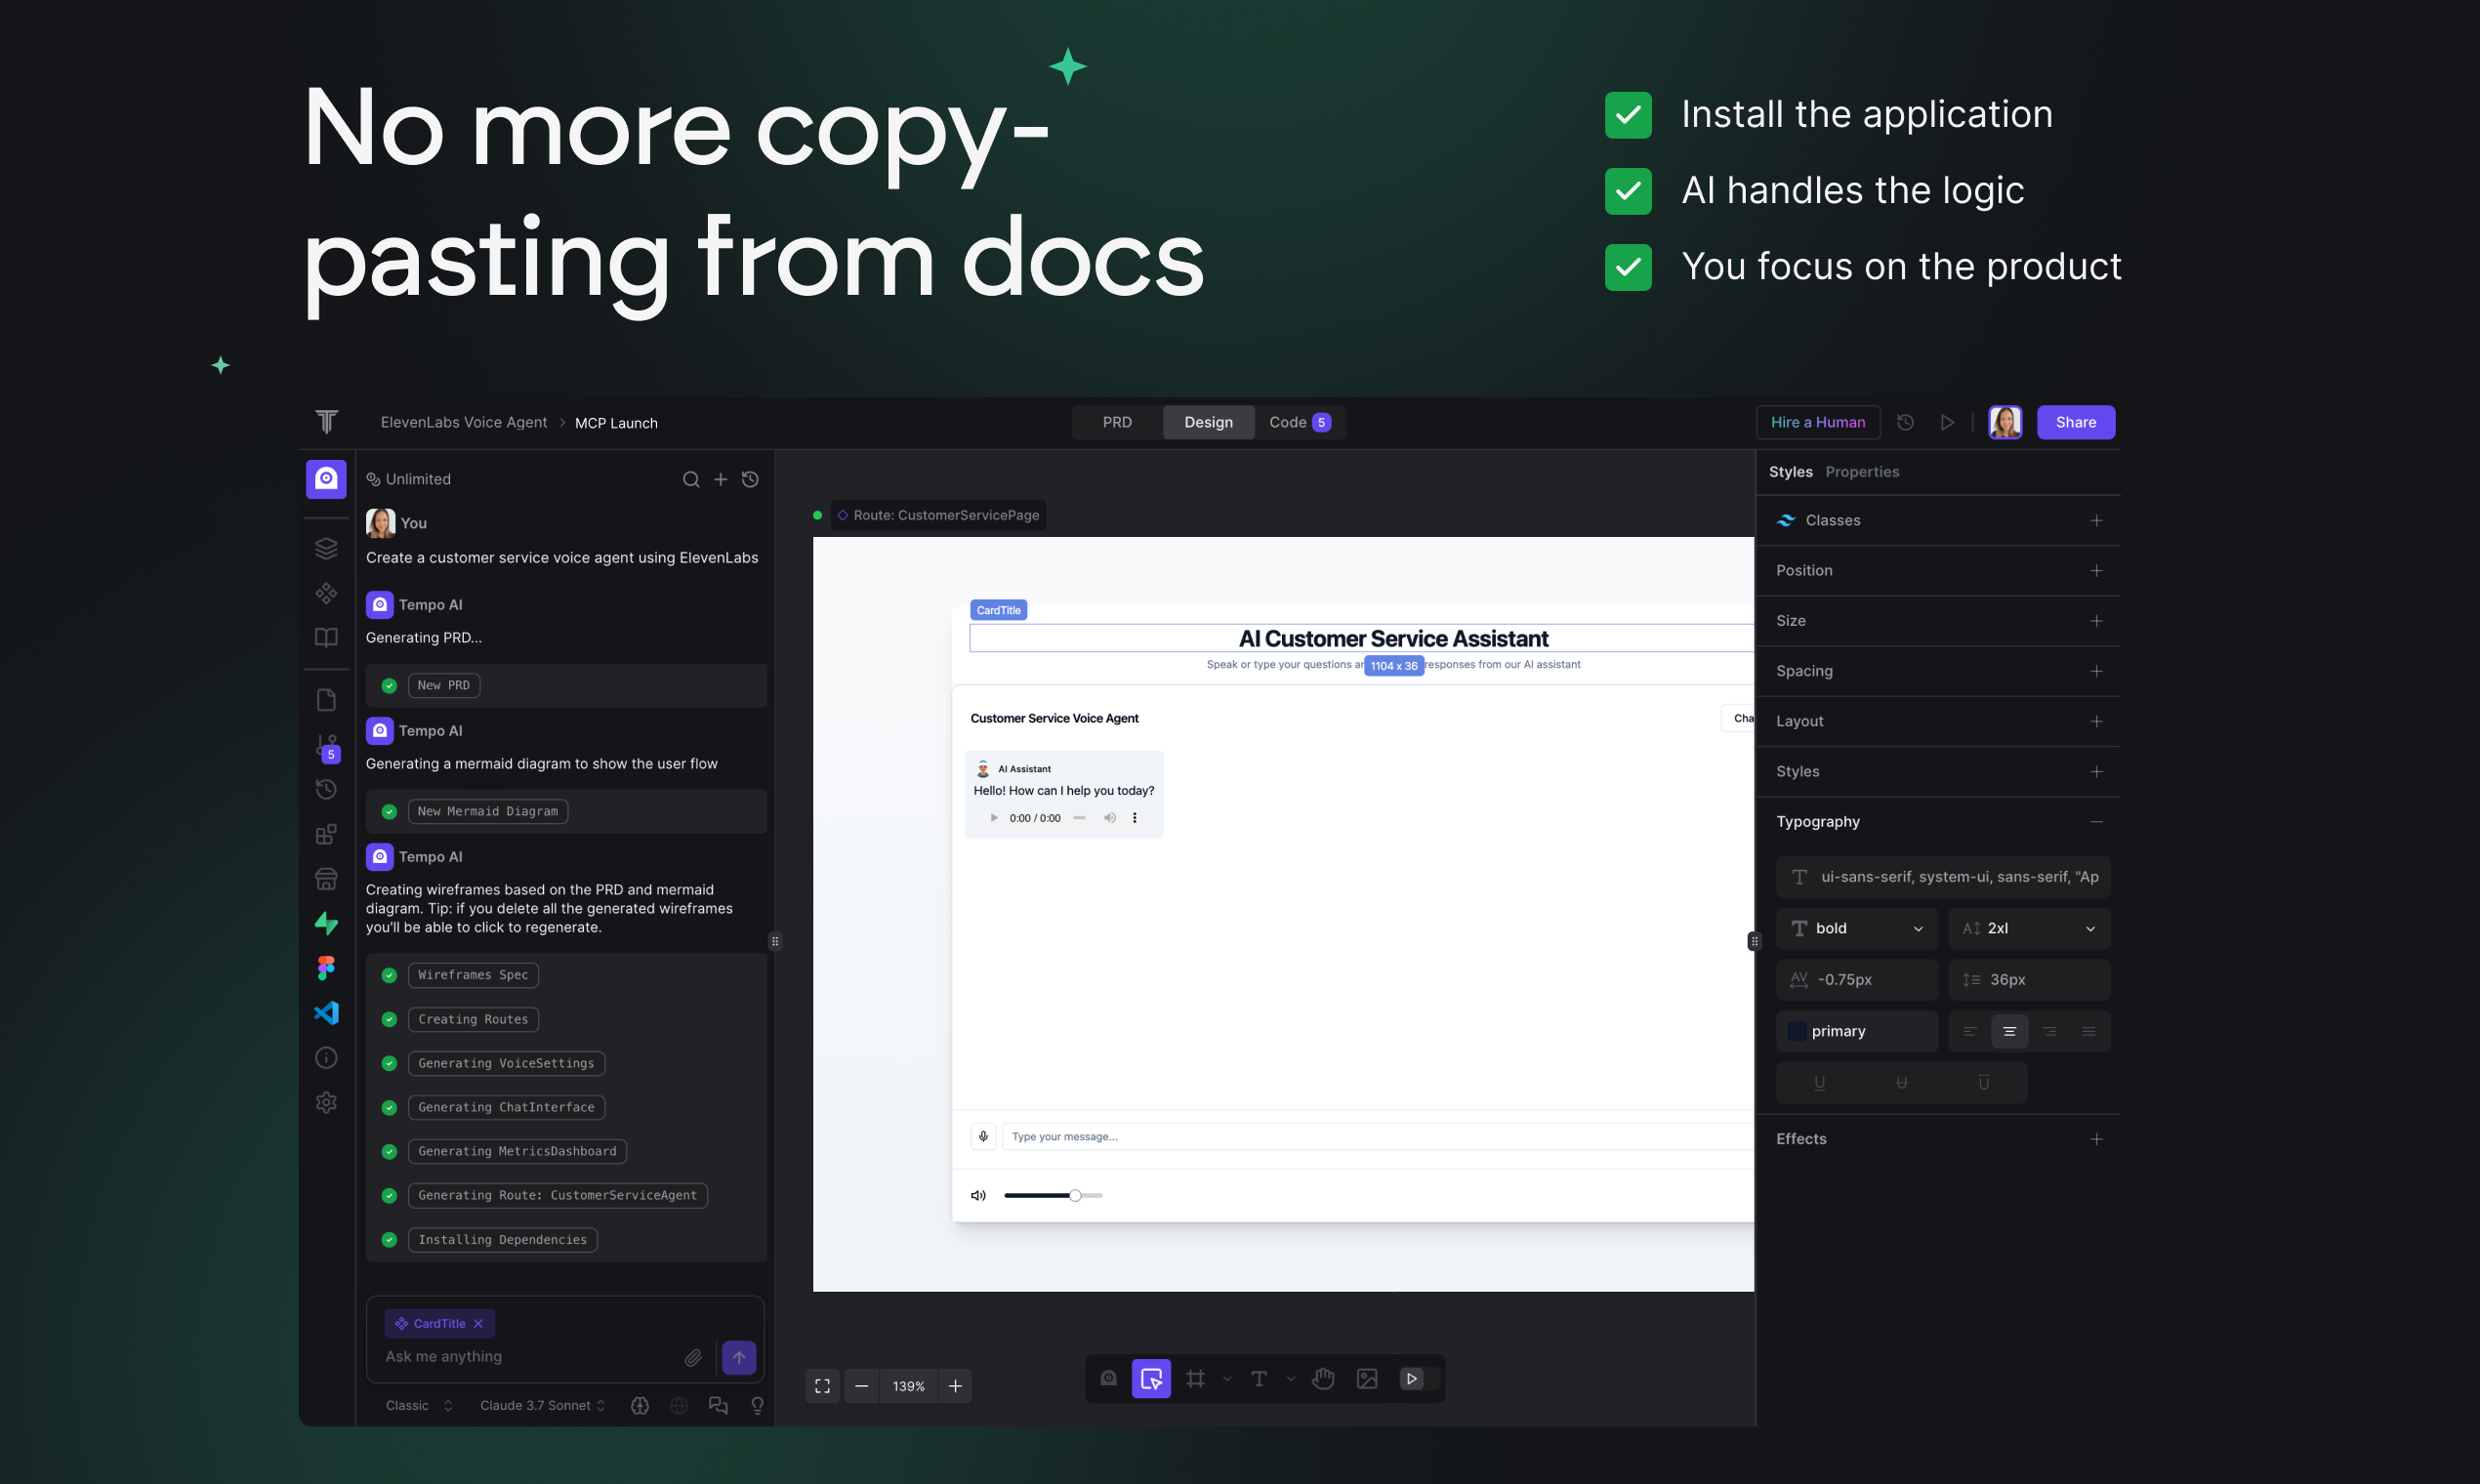
Task: Open the VS Code sidebar icon
Action: [326, 1012]
